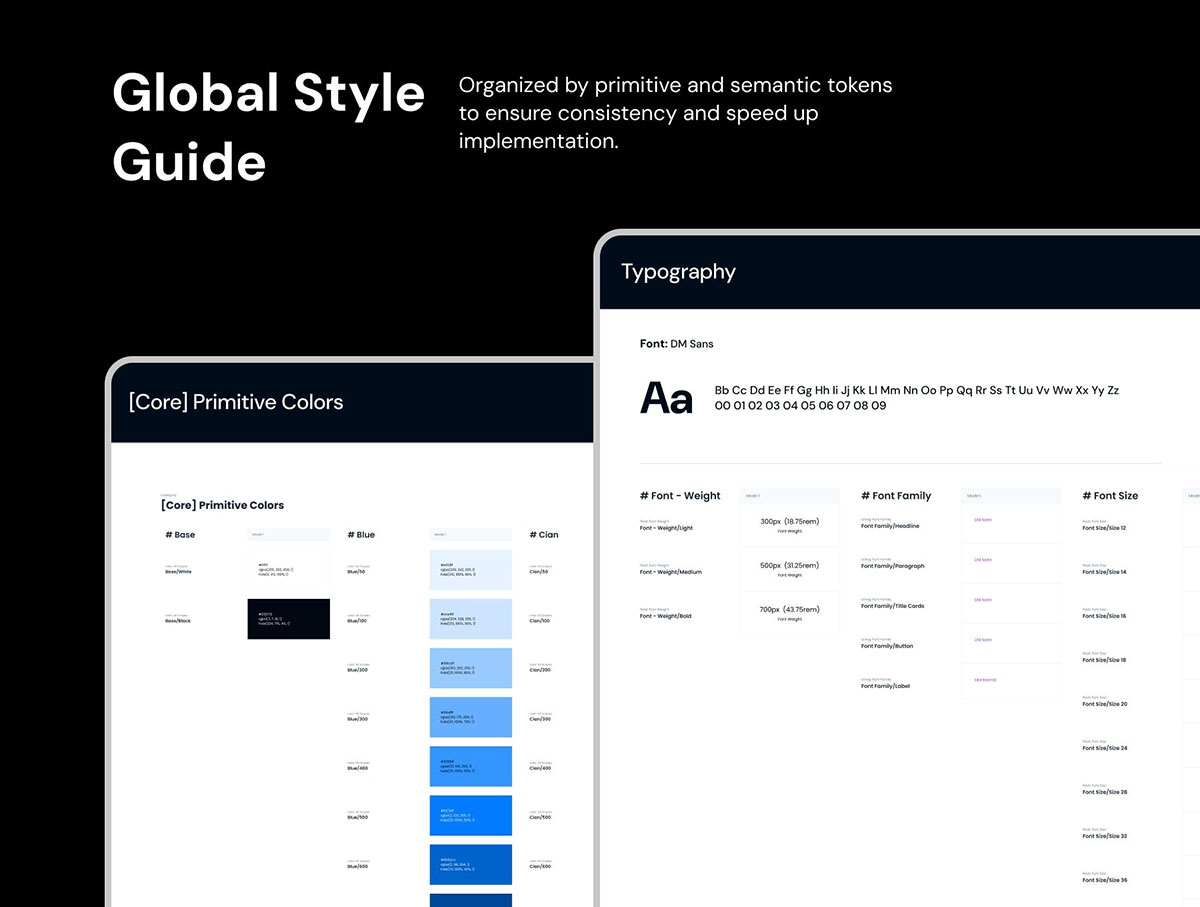The width and height of the screenshot is (1200, 907).
Task: Click the '# Blue' column heading
Action: point(361,535)
